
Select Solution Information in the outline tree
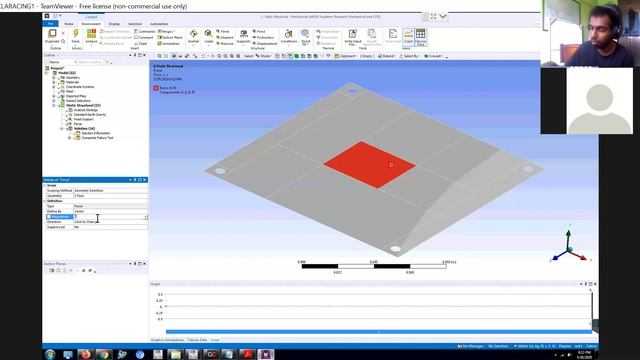click(x=95, y=133)
